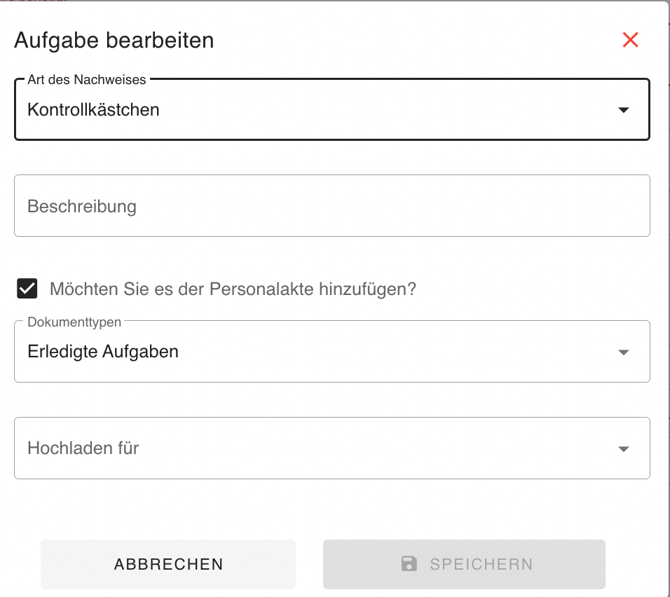Click the selected value Kontrollkästchen

click(x=93, y=110)
